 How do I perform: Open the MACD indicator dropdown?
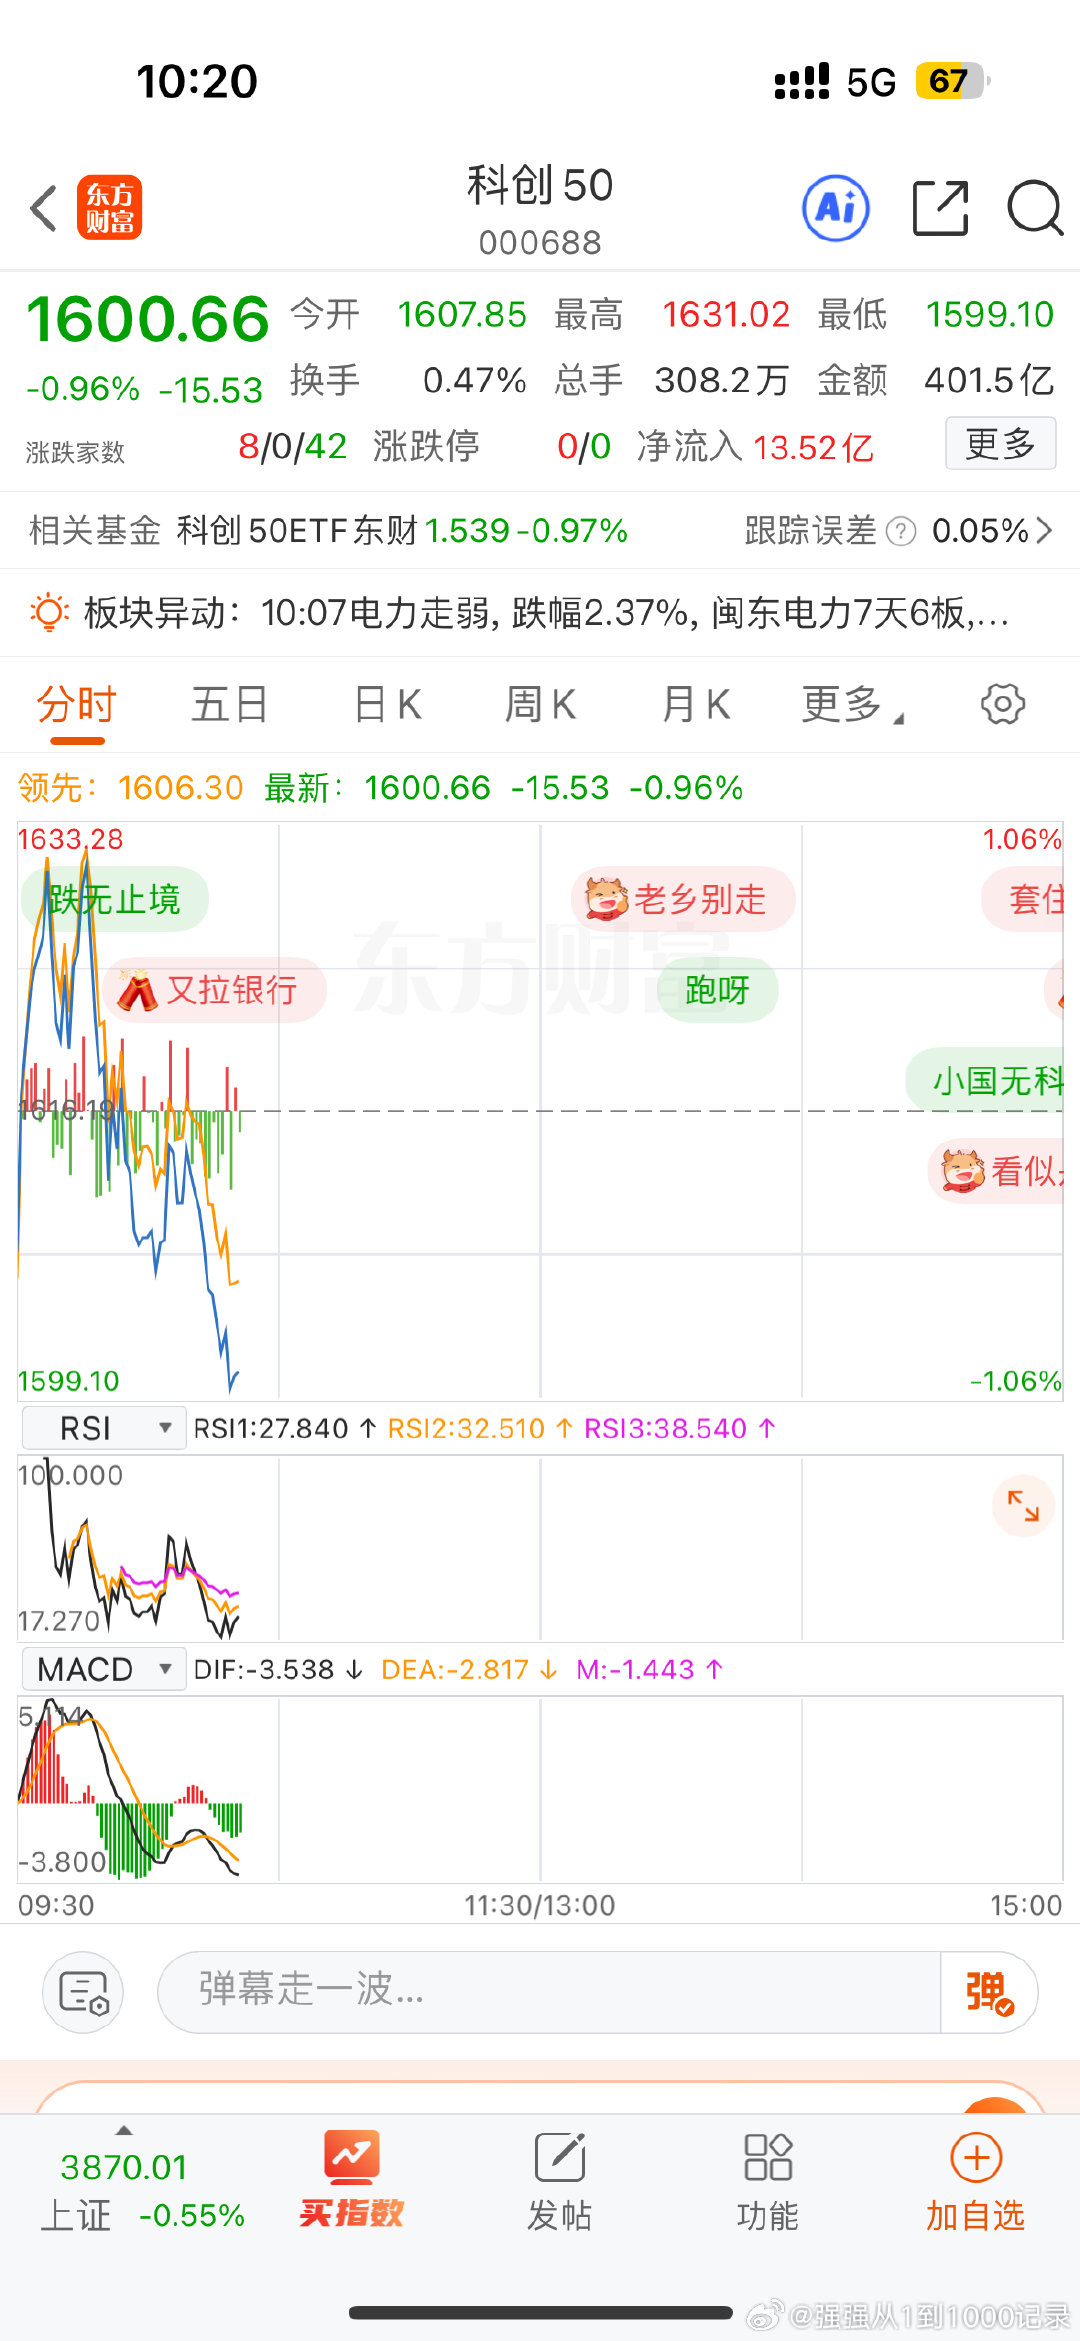[104, 1669]
